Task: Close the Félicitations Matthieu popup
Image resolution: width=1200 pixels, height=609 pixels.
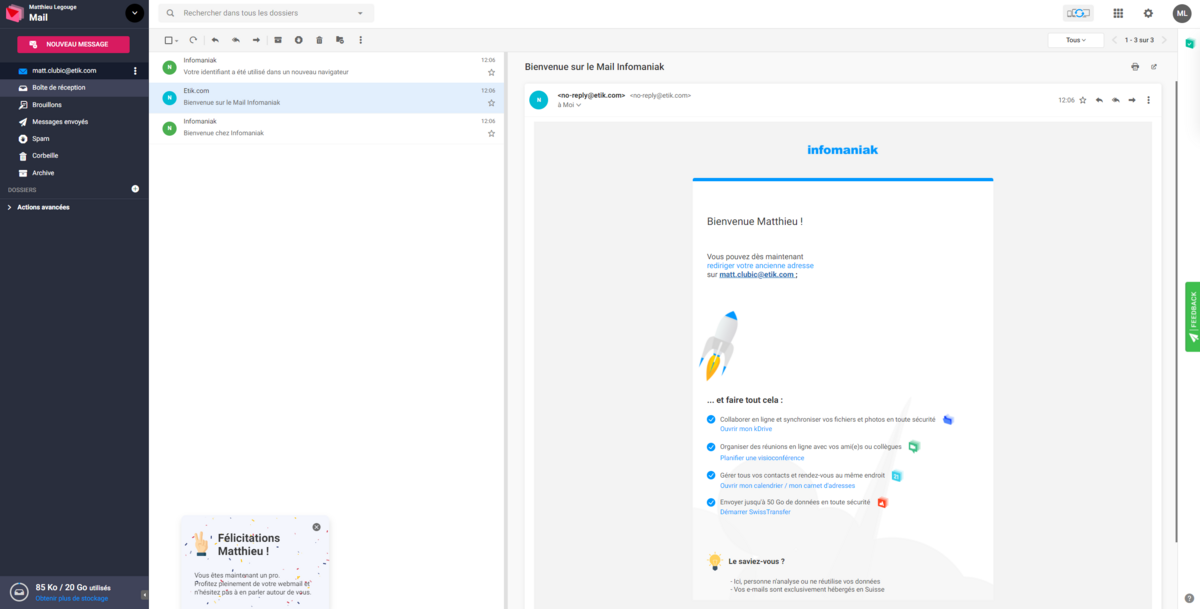Action: (317, 527)
